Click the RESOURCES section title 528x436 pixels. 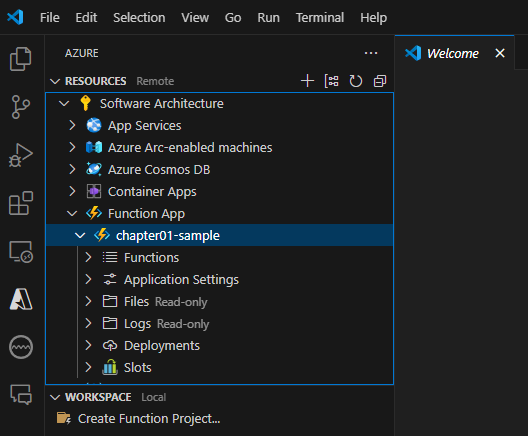(96, 81)
